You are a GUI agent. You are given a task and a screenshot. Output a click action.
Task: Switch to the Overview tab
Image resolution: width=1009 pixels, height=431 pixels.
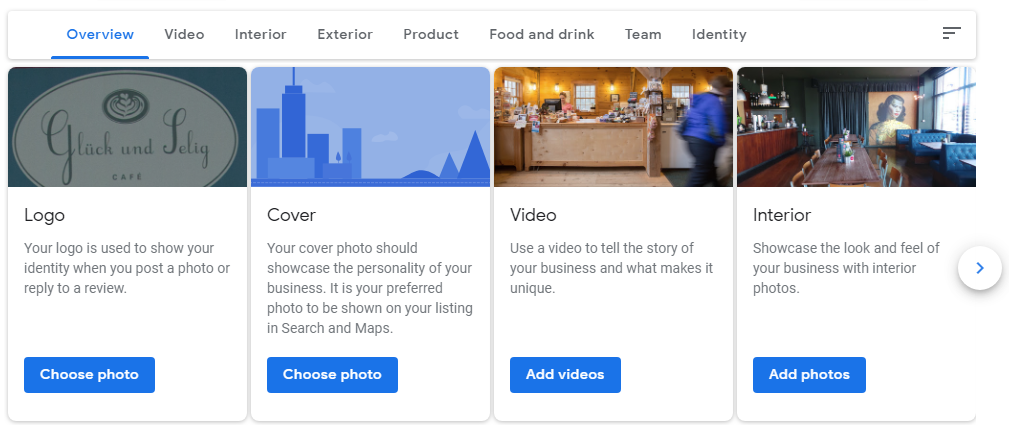pyautogui.click(x=100, y=35)
